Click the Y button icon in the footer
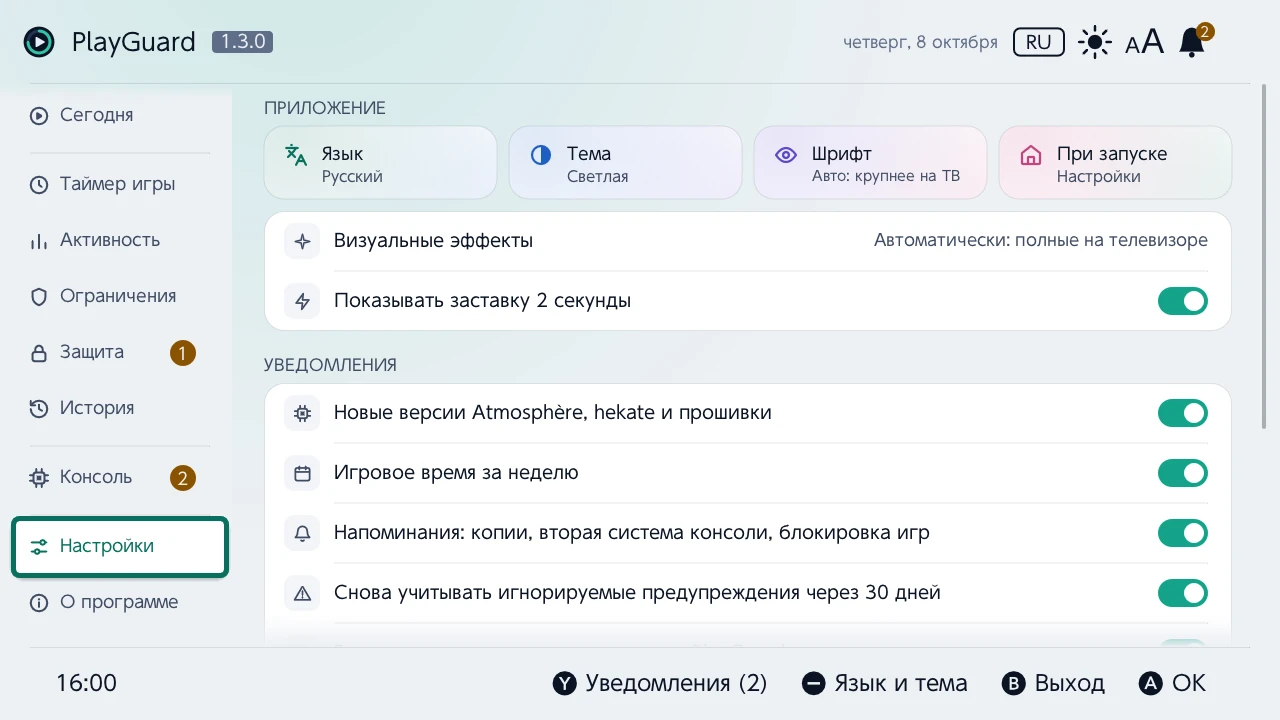The width and height of the screenshot is (1280, 720). click(x=565, y=684)
